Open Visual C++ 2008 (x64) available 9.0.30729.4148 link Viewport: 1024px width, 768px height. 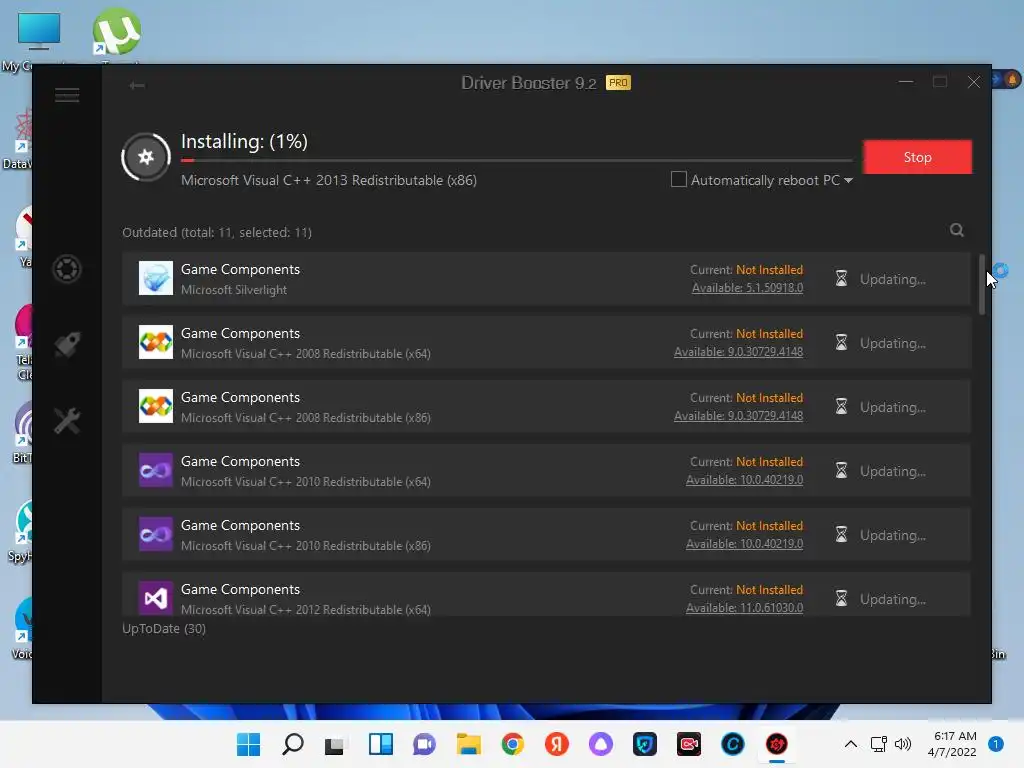tap(738, 351)
